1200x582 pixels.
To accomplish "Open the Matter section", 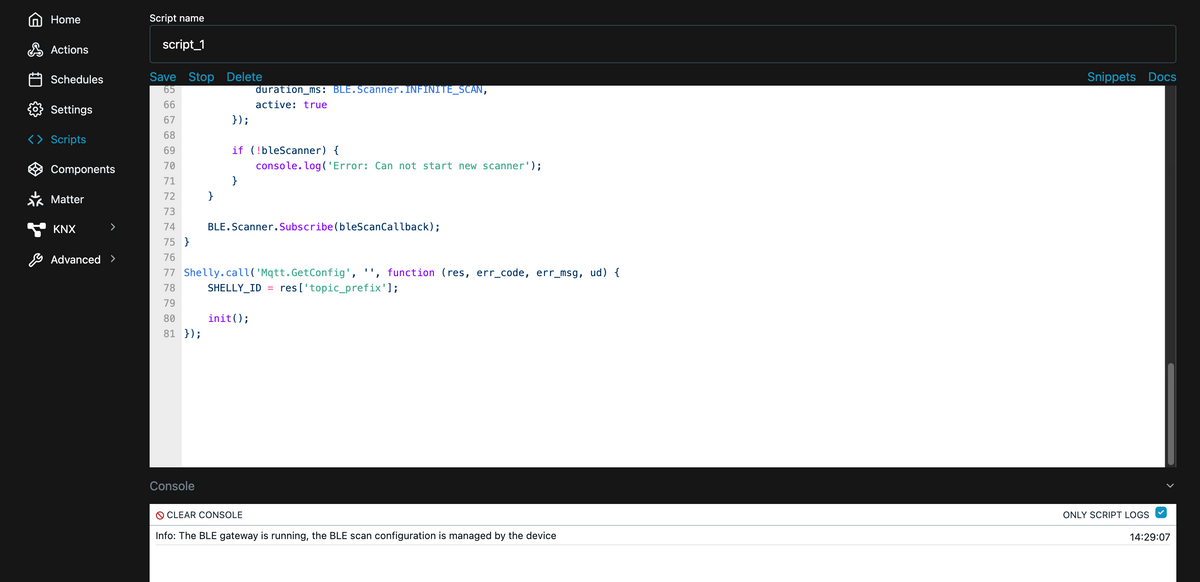I will (x=67, y=199).
